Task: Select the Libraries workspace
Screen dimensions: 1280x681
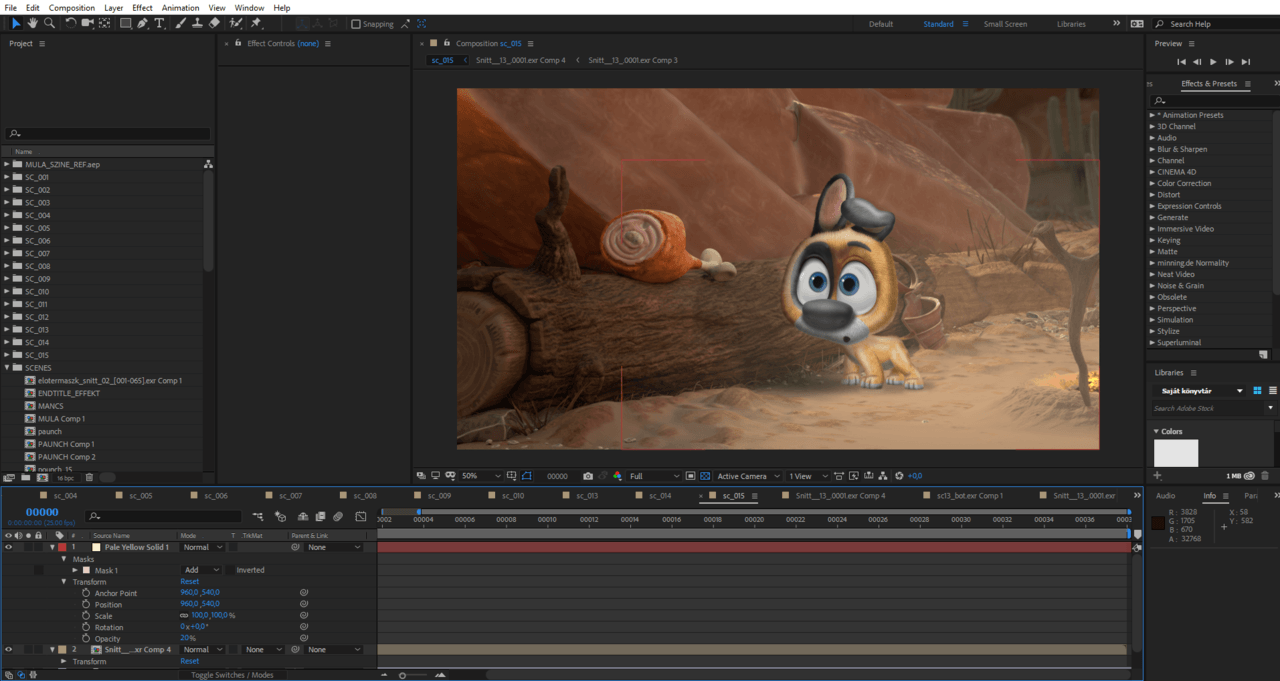Action: pos(1071,24)
